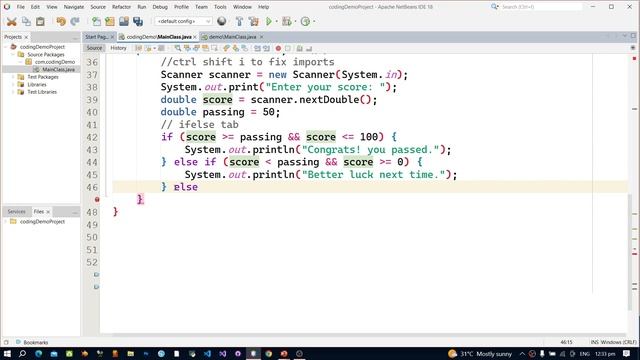This screenshot has height=360, width=640.
Task: Click the Search input field
Action: point(541,7)
